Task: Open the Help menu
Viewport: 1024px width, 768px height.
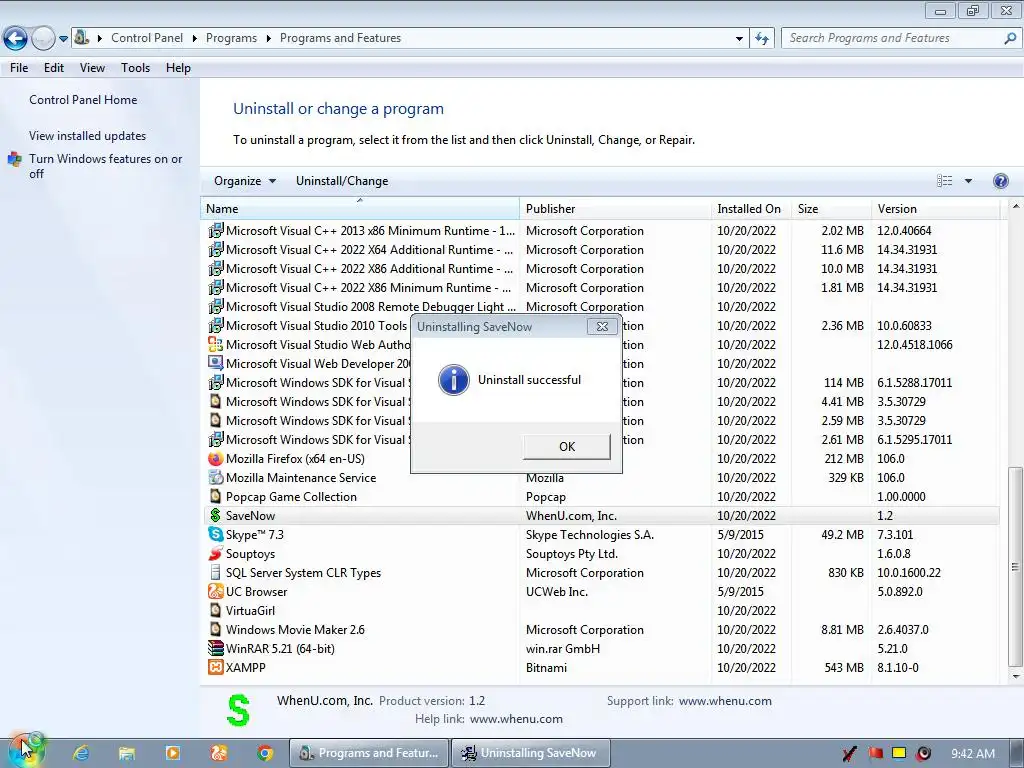Action: [178, 68]
